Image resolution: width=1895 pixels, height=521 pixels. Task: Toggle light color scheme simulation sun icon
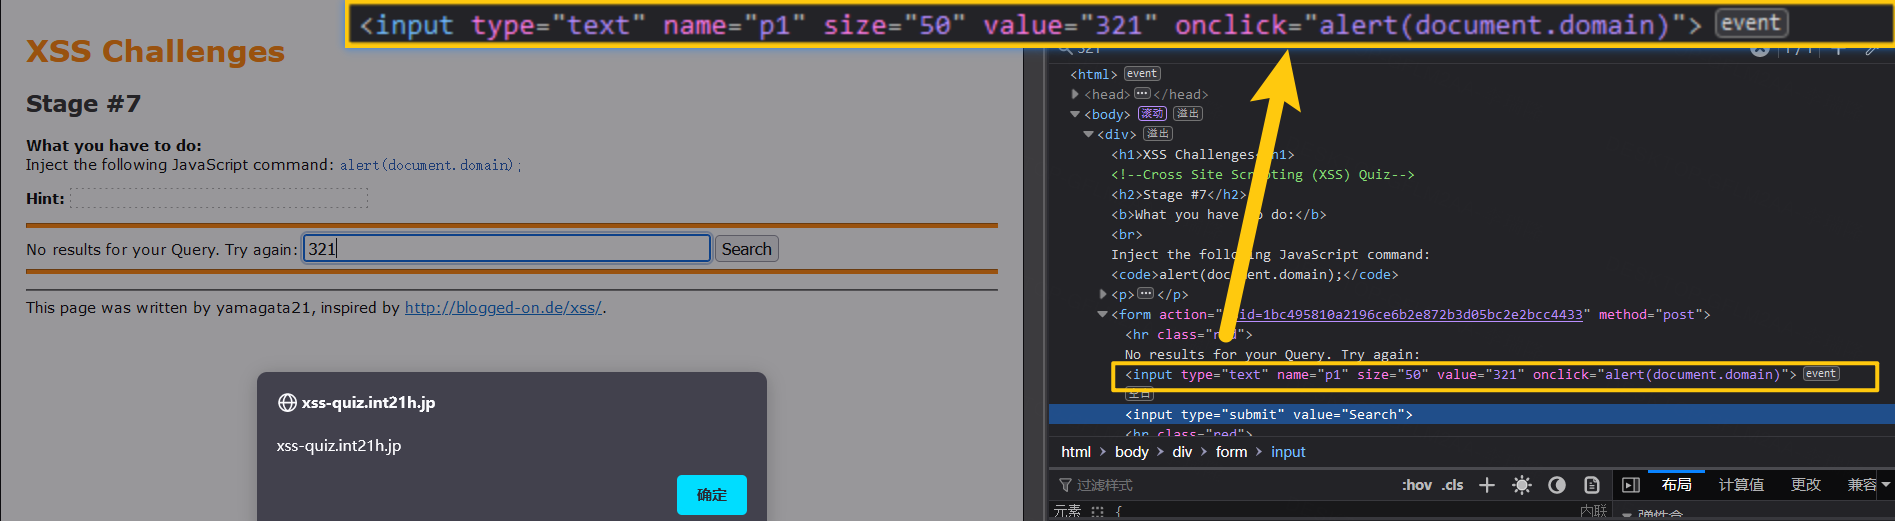pyautogui.click(x=1521, y=485)
